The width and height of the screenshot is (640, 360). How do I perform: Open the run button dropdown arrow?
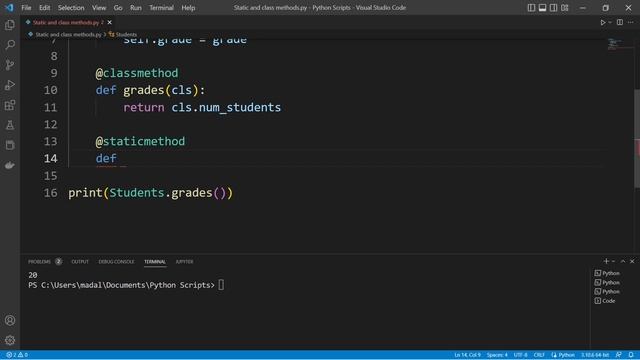coord(610,22)
